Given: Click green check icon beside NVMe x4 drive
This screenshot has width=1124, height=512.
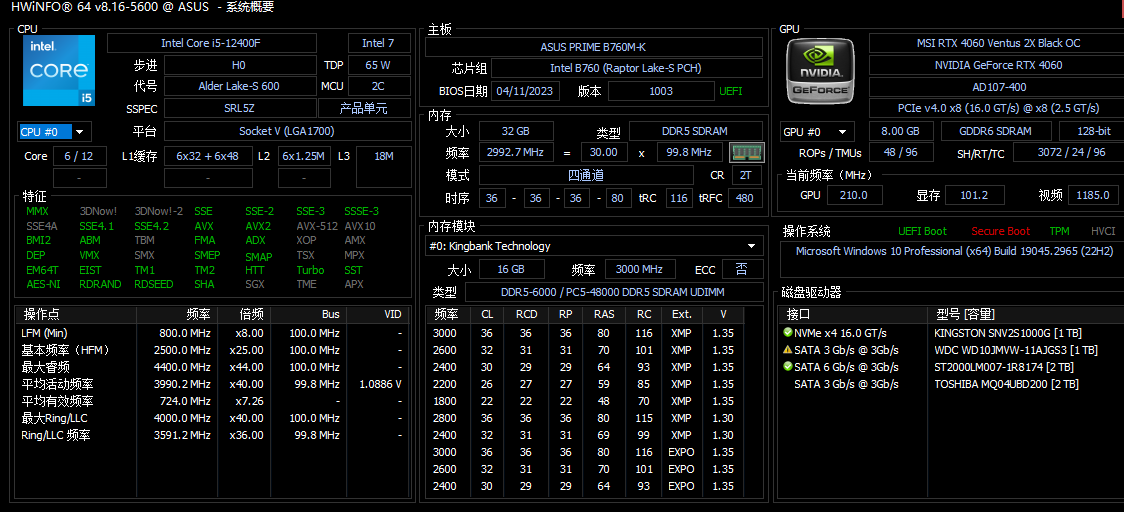Looking at the screenshot, I should tap(788, 333).
